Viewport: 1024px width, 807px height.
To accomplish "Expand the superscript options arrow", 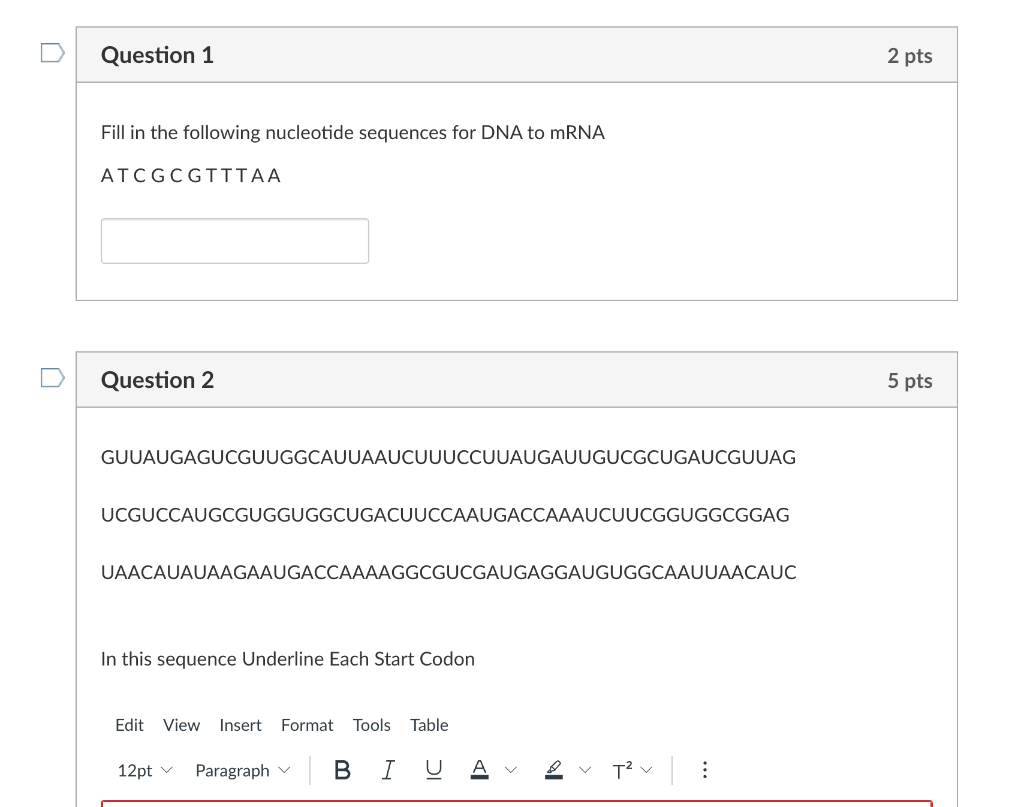I will coord(646,770).
